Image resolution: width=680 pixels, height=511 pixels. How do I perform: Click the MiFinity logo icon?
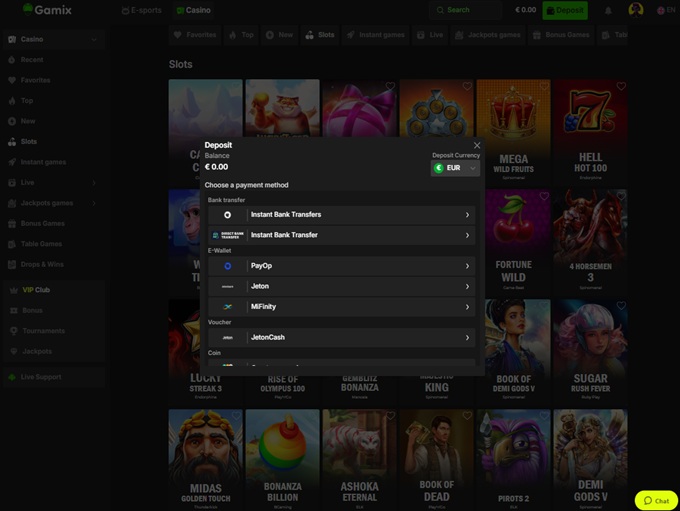(227, 307)
